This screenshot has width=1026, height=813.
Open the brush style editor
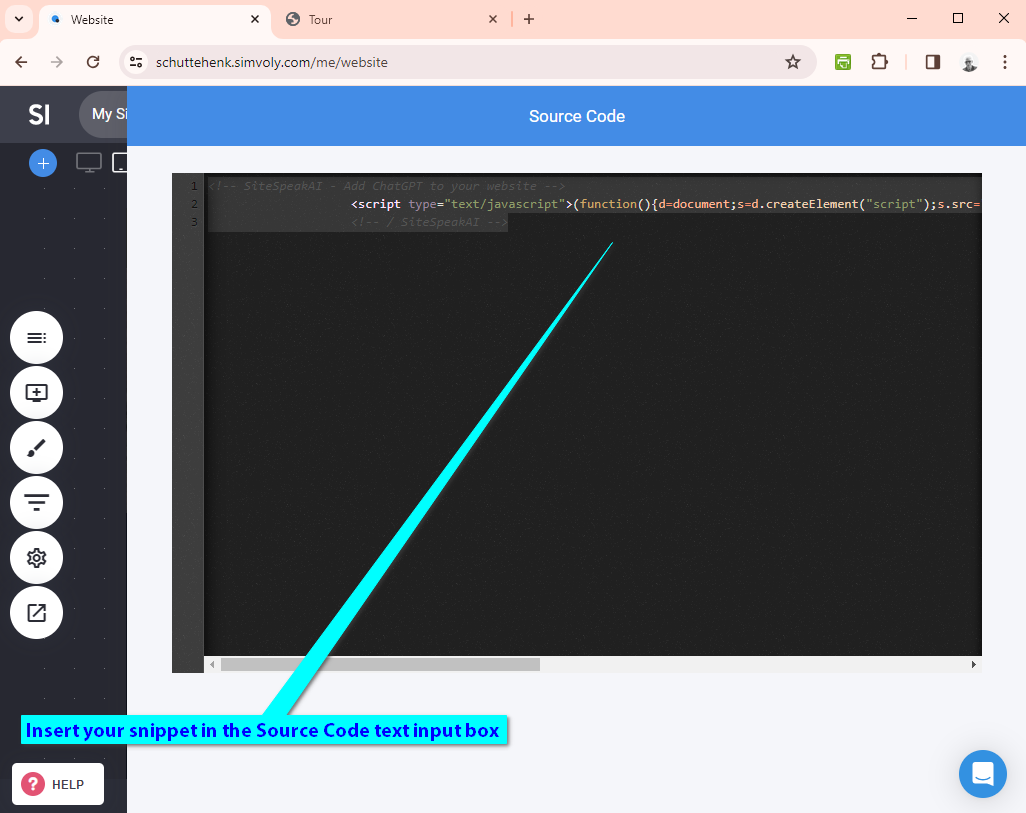(37, 448)
